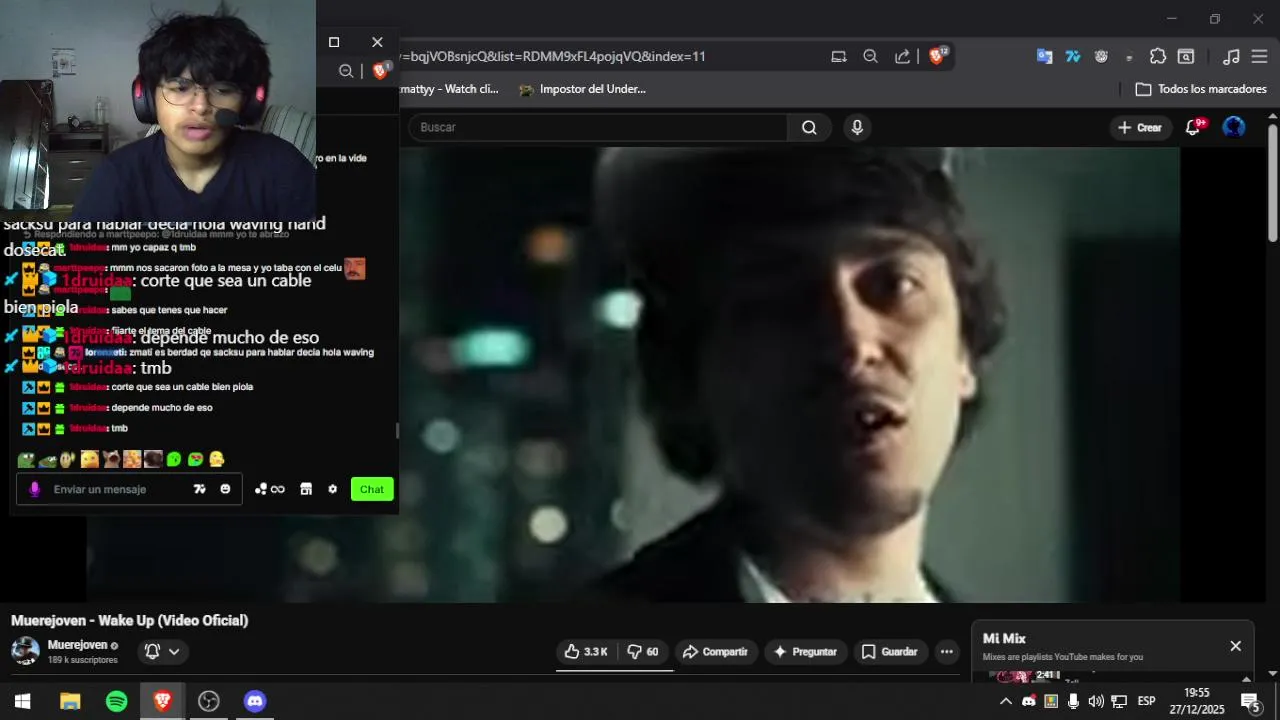Open chat settings gear icon
1280x720 pixels.
[332, 489]
